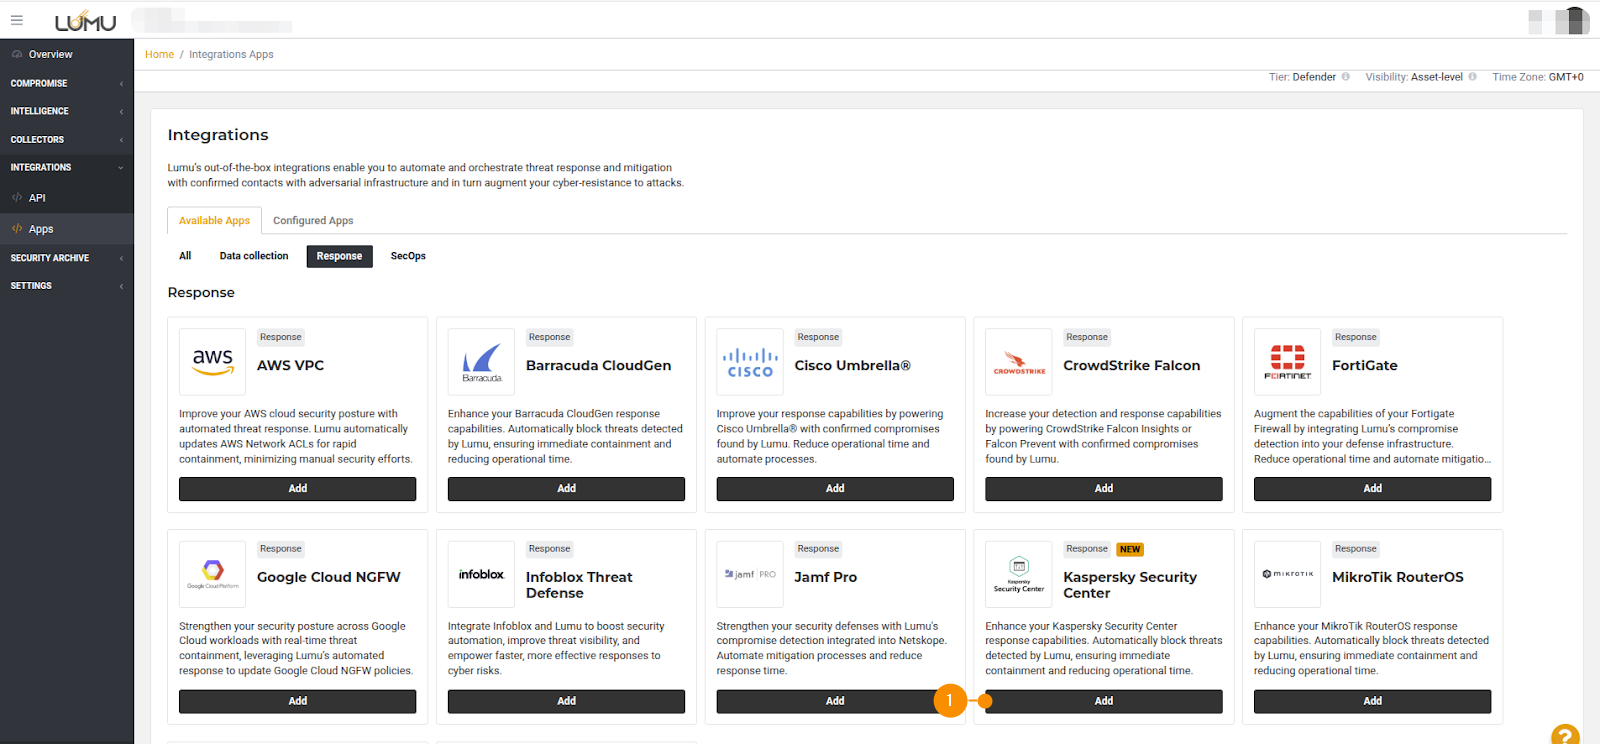Switch to the Configured Apps tab
The height and width of the screenshot is (744, 1600).
click(x=313, y=221)
